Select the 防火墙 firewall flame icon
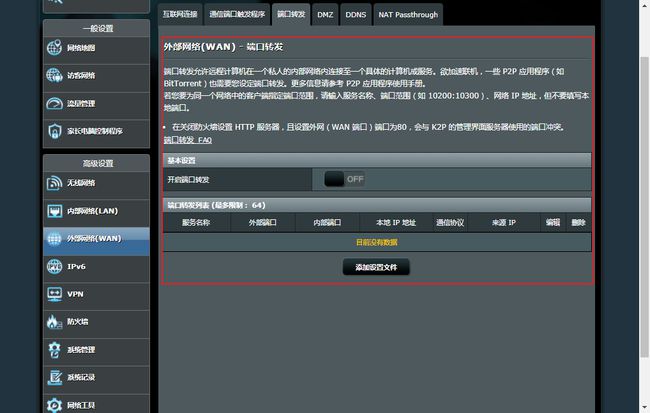Screen dimensions: 650x413 coord(54,322)
